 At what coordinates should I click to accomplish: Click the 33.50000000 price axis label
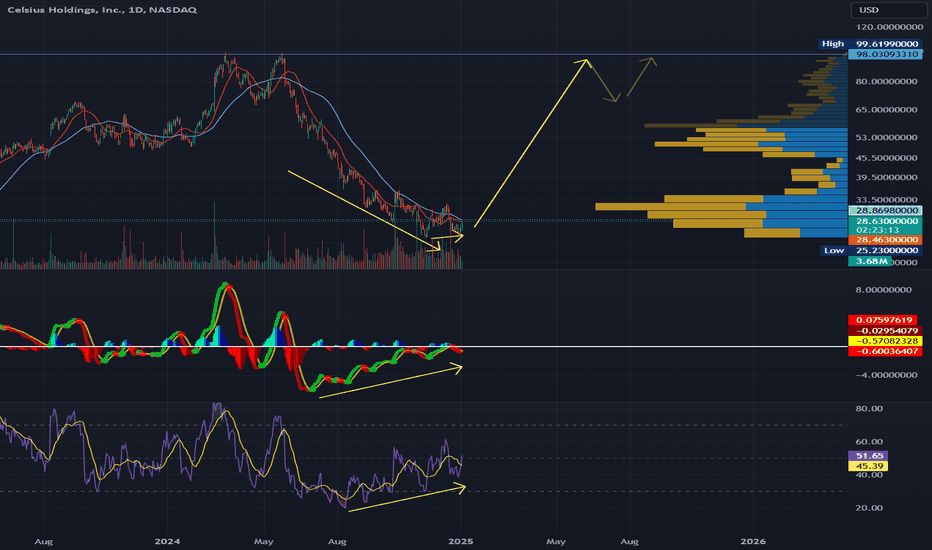(886, 200)
